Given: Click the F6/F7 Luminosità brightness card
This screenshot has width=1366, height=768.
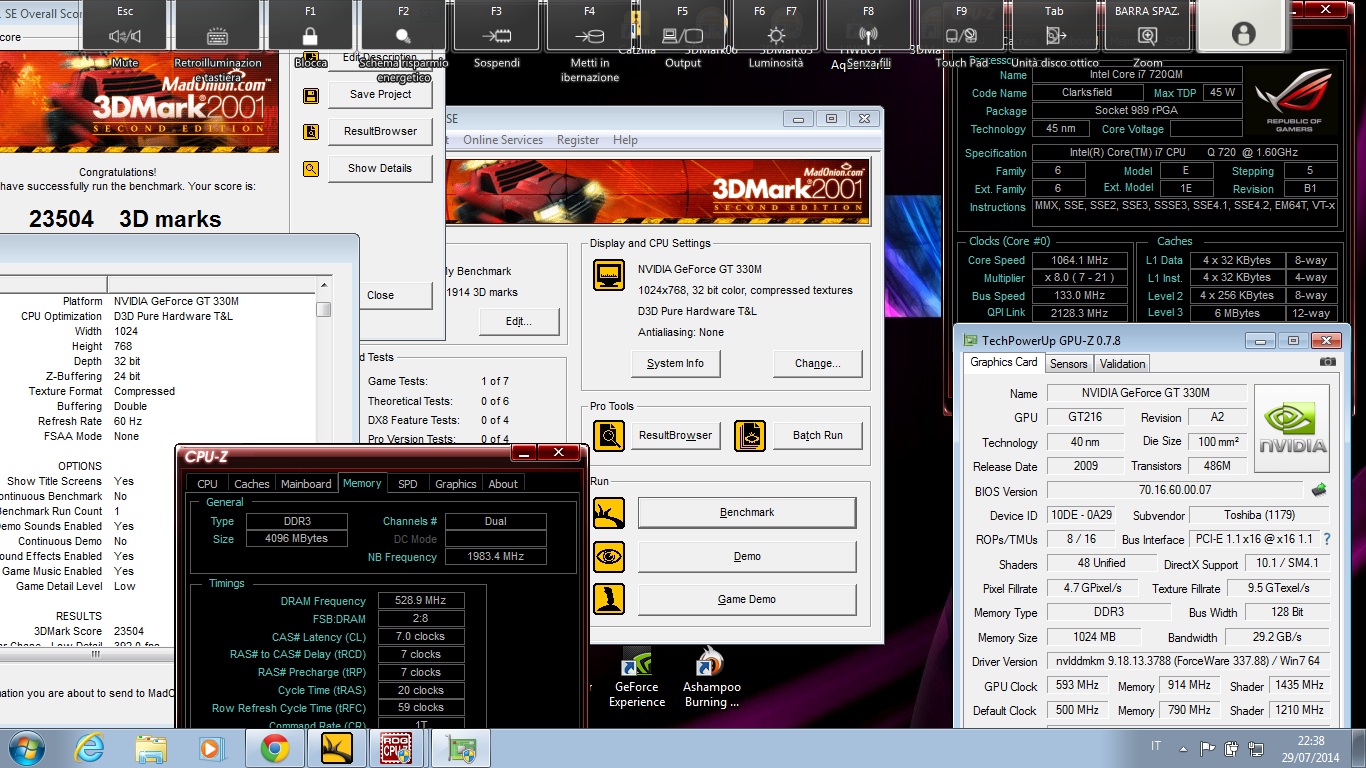Looking at the screenshot, I should click(x=776, y=25).
